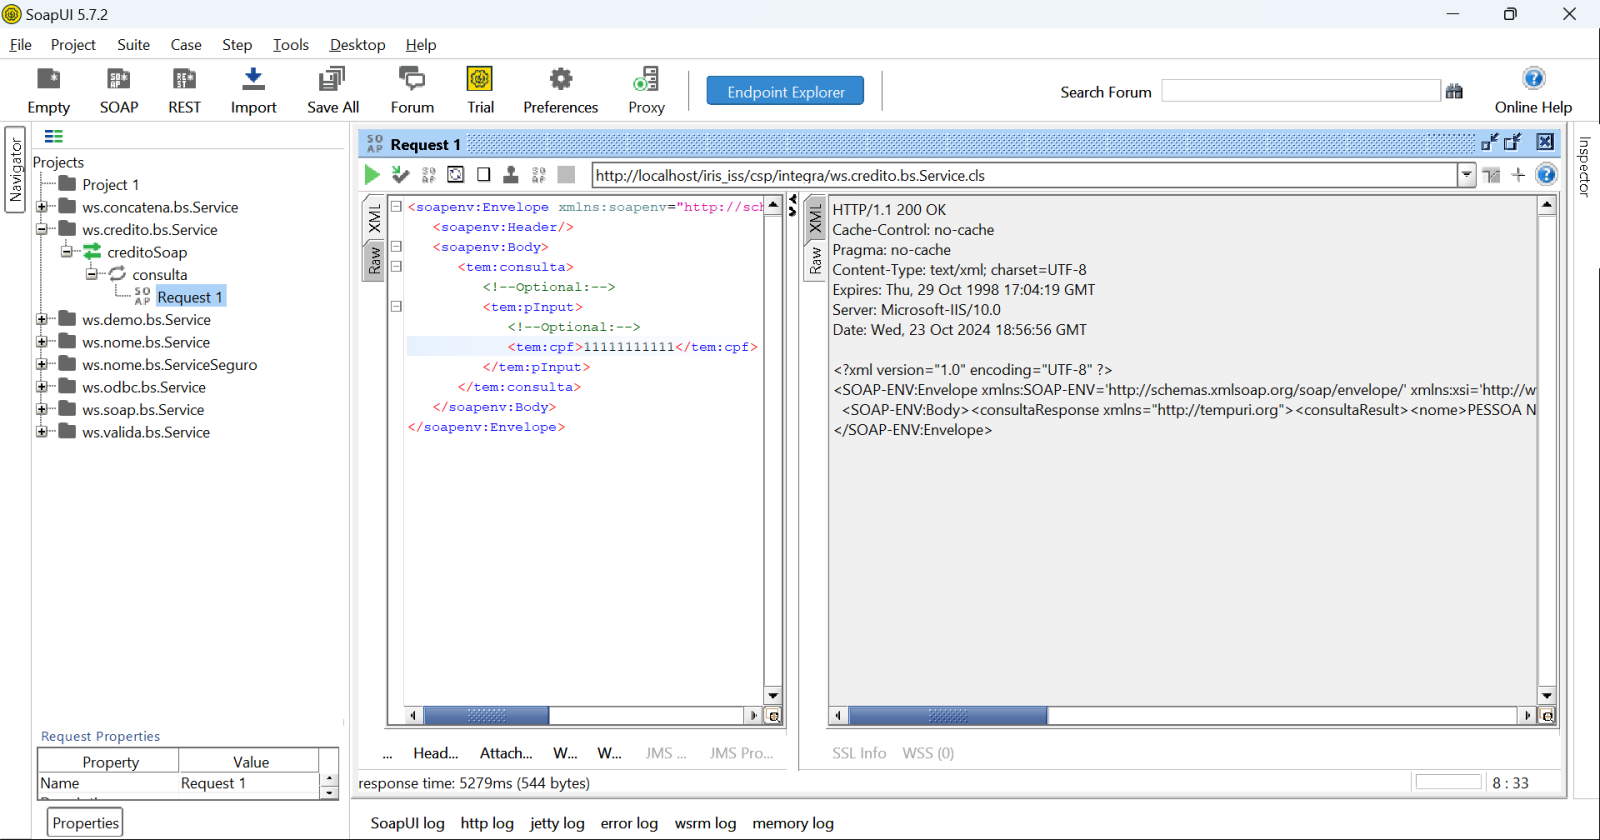Collapse the ws.credito.bs.Service project node
Image resolution: width=1600 pixels, height=840 pixels.
click(x=42, y=230)
